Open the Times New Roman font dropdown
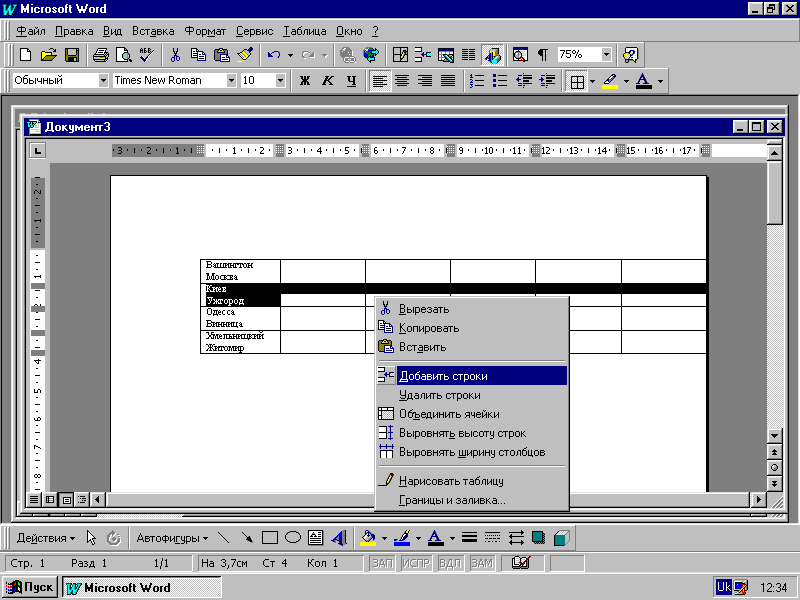Viewport: 800px width, 600px height. click(231, 81)
